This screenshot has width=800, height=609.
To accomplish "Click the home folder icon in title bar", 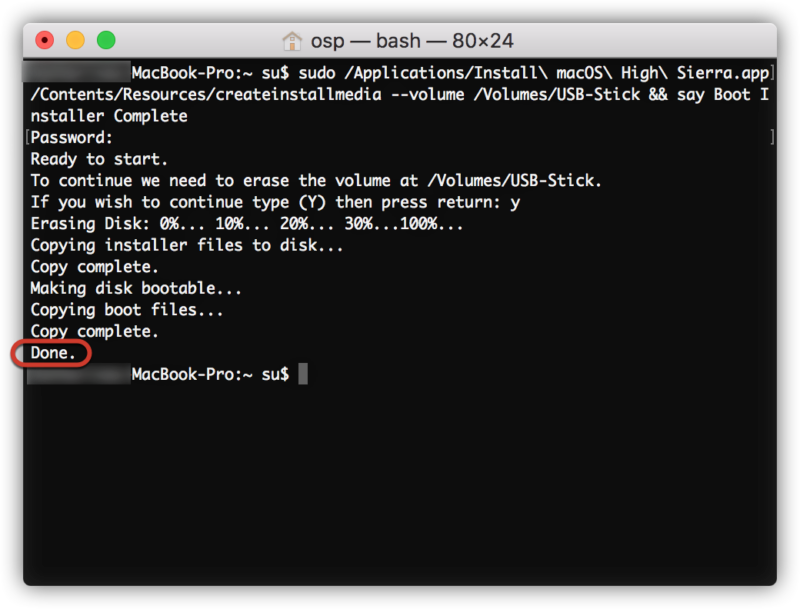I will (292, 41).
